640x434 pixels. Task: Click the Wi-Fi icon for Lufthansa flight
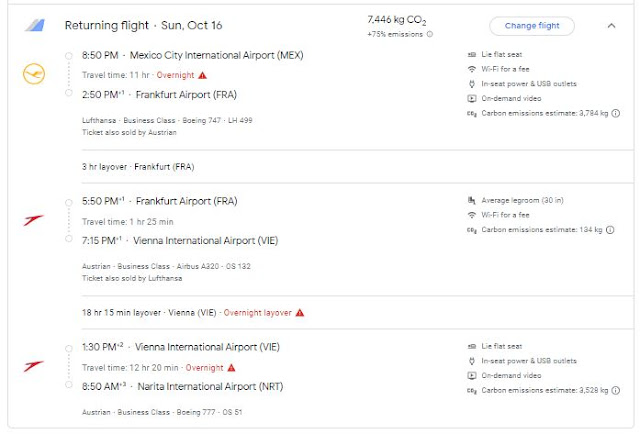coord(471,68)
